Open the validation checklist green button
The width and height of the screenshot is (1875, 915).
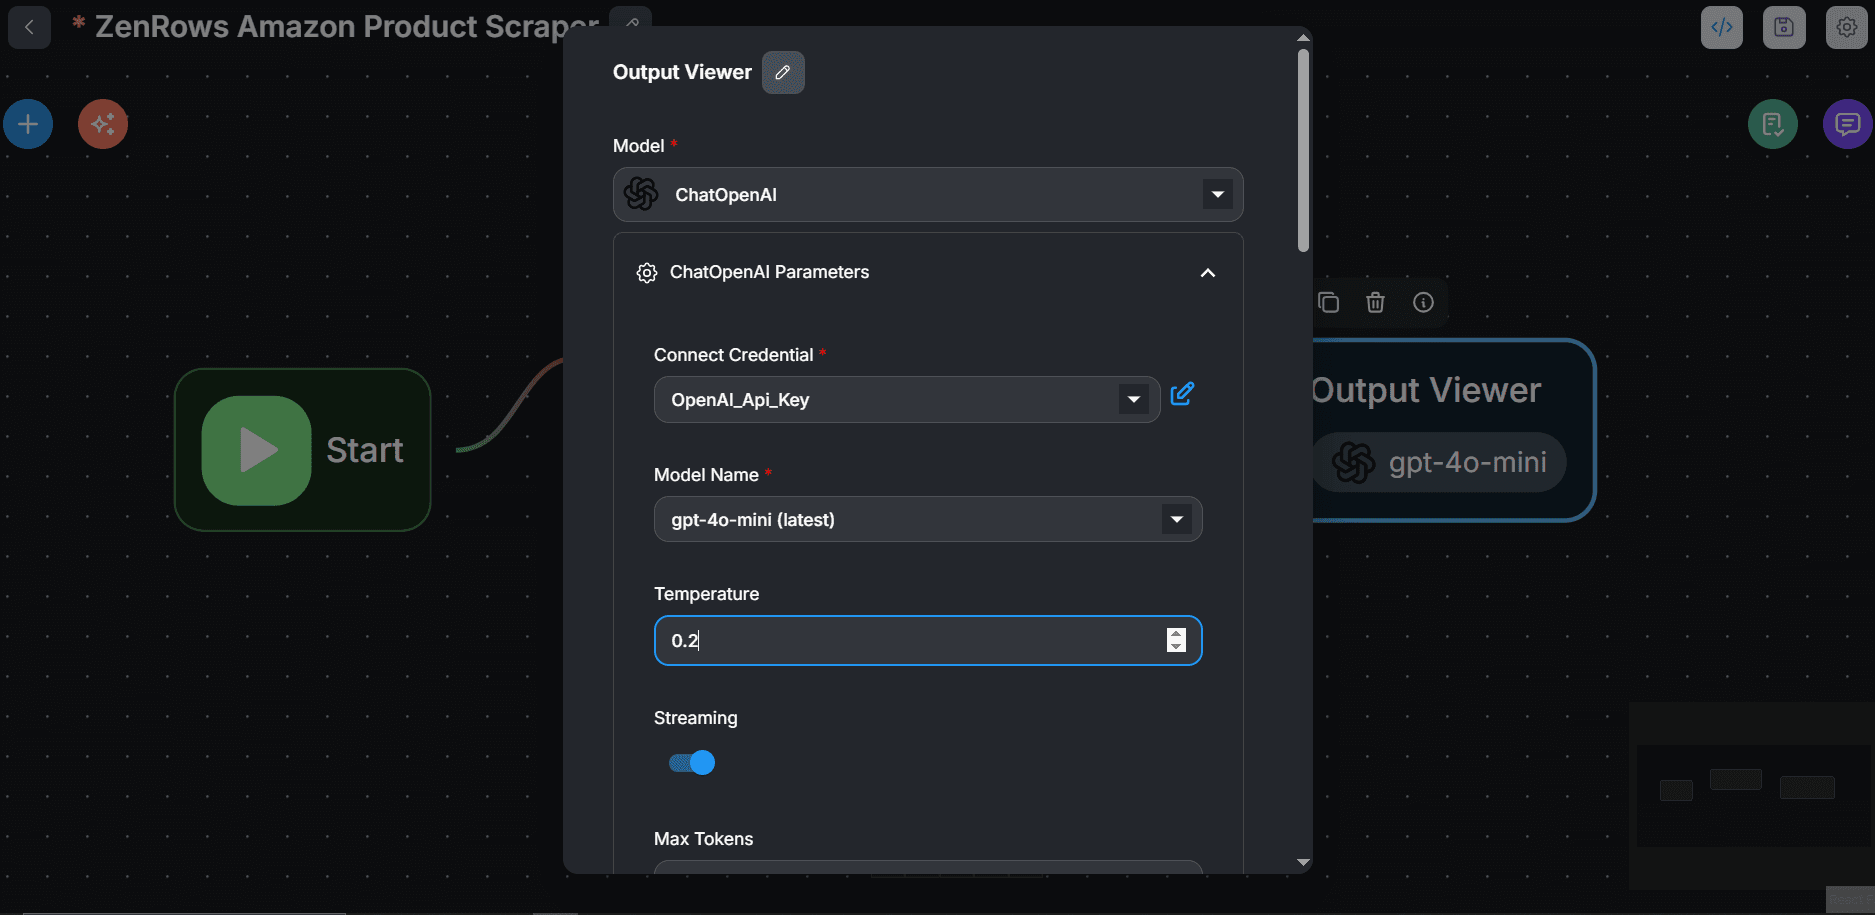coord(1773,124)
